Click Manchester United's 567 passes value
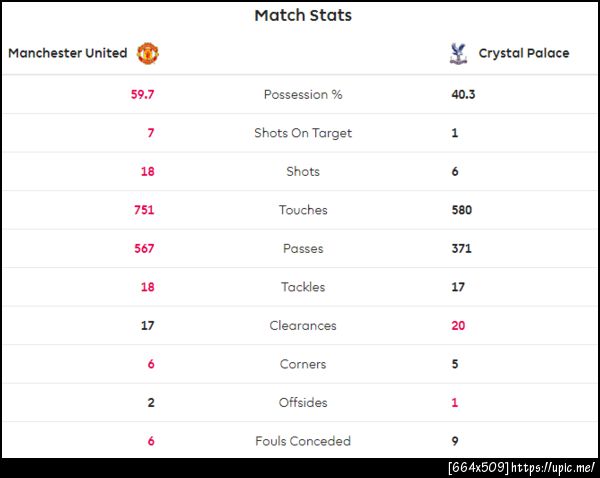This screenshot has width=600, height=478. [x=144, y=248]
